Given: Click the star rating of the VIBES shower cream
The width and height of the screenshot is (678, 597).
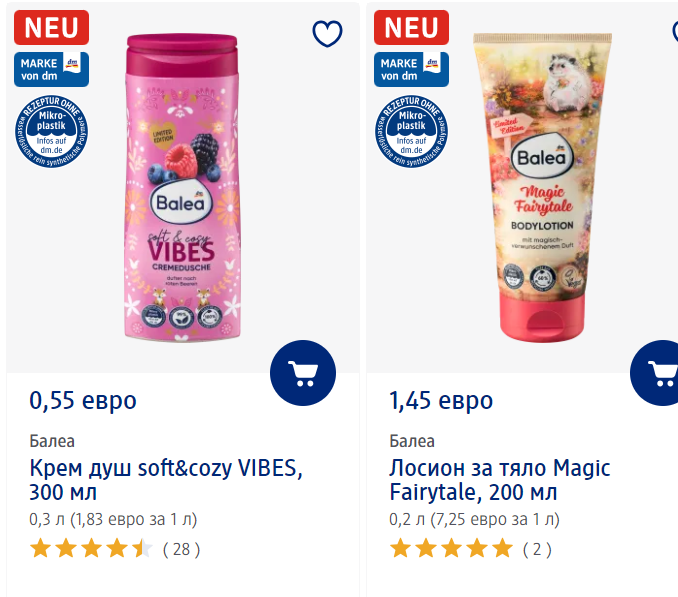Looking at the screenshot, I should [91, 548].
